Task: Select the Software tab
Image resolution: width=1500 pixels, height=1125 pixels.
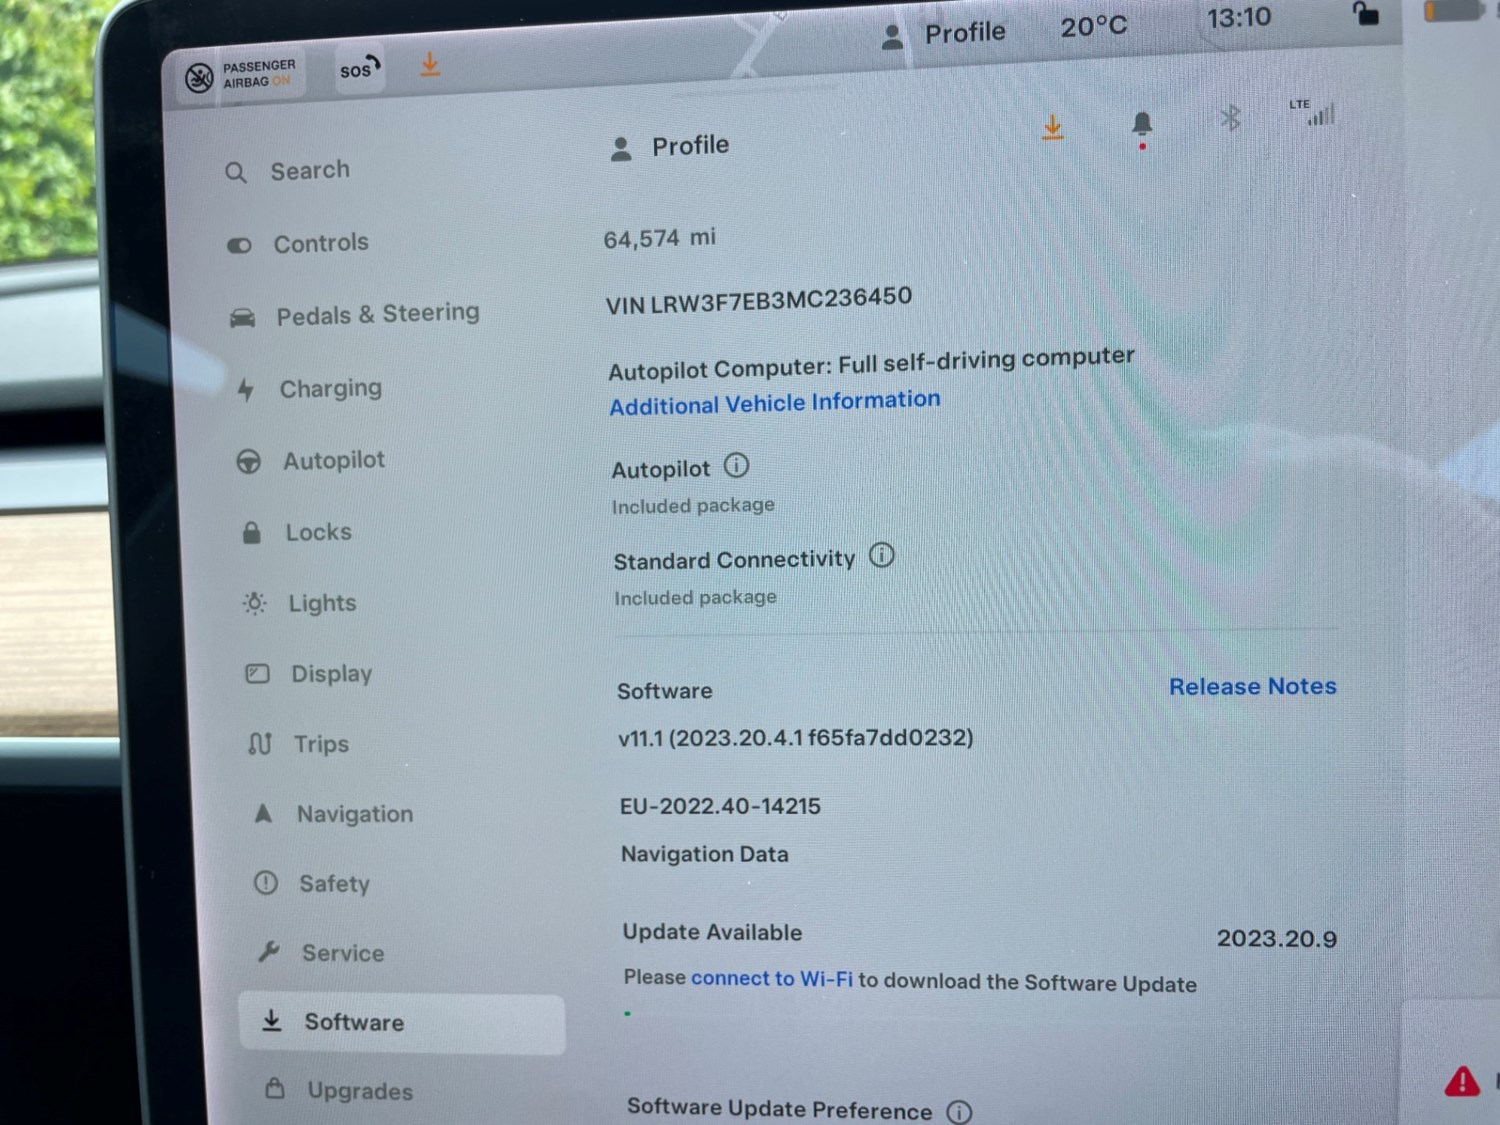Action: click(x=402, y=1023)
